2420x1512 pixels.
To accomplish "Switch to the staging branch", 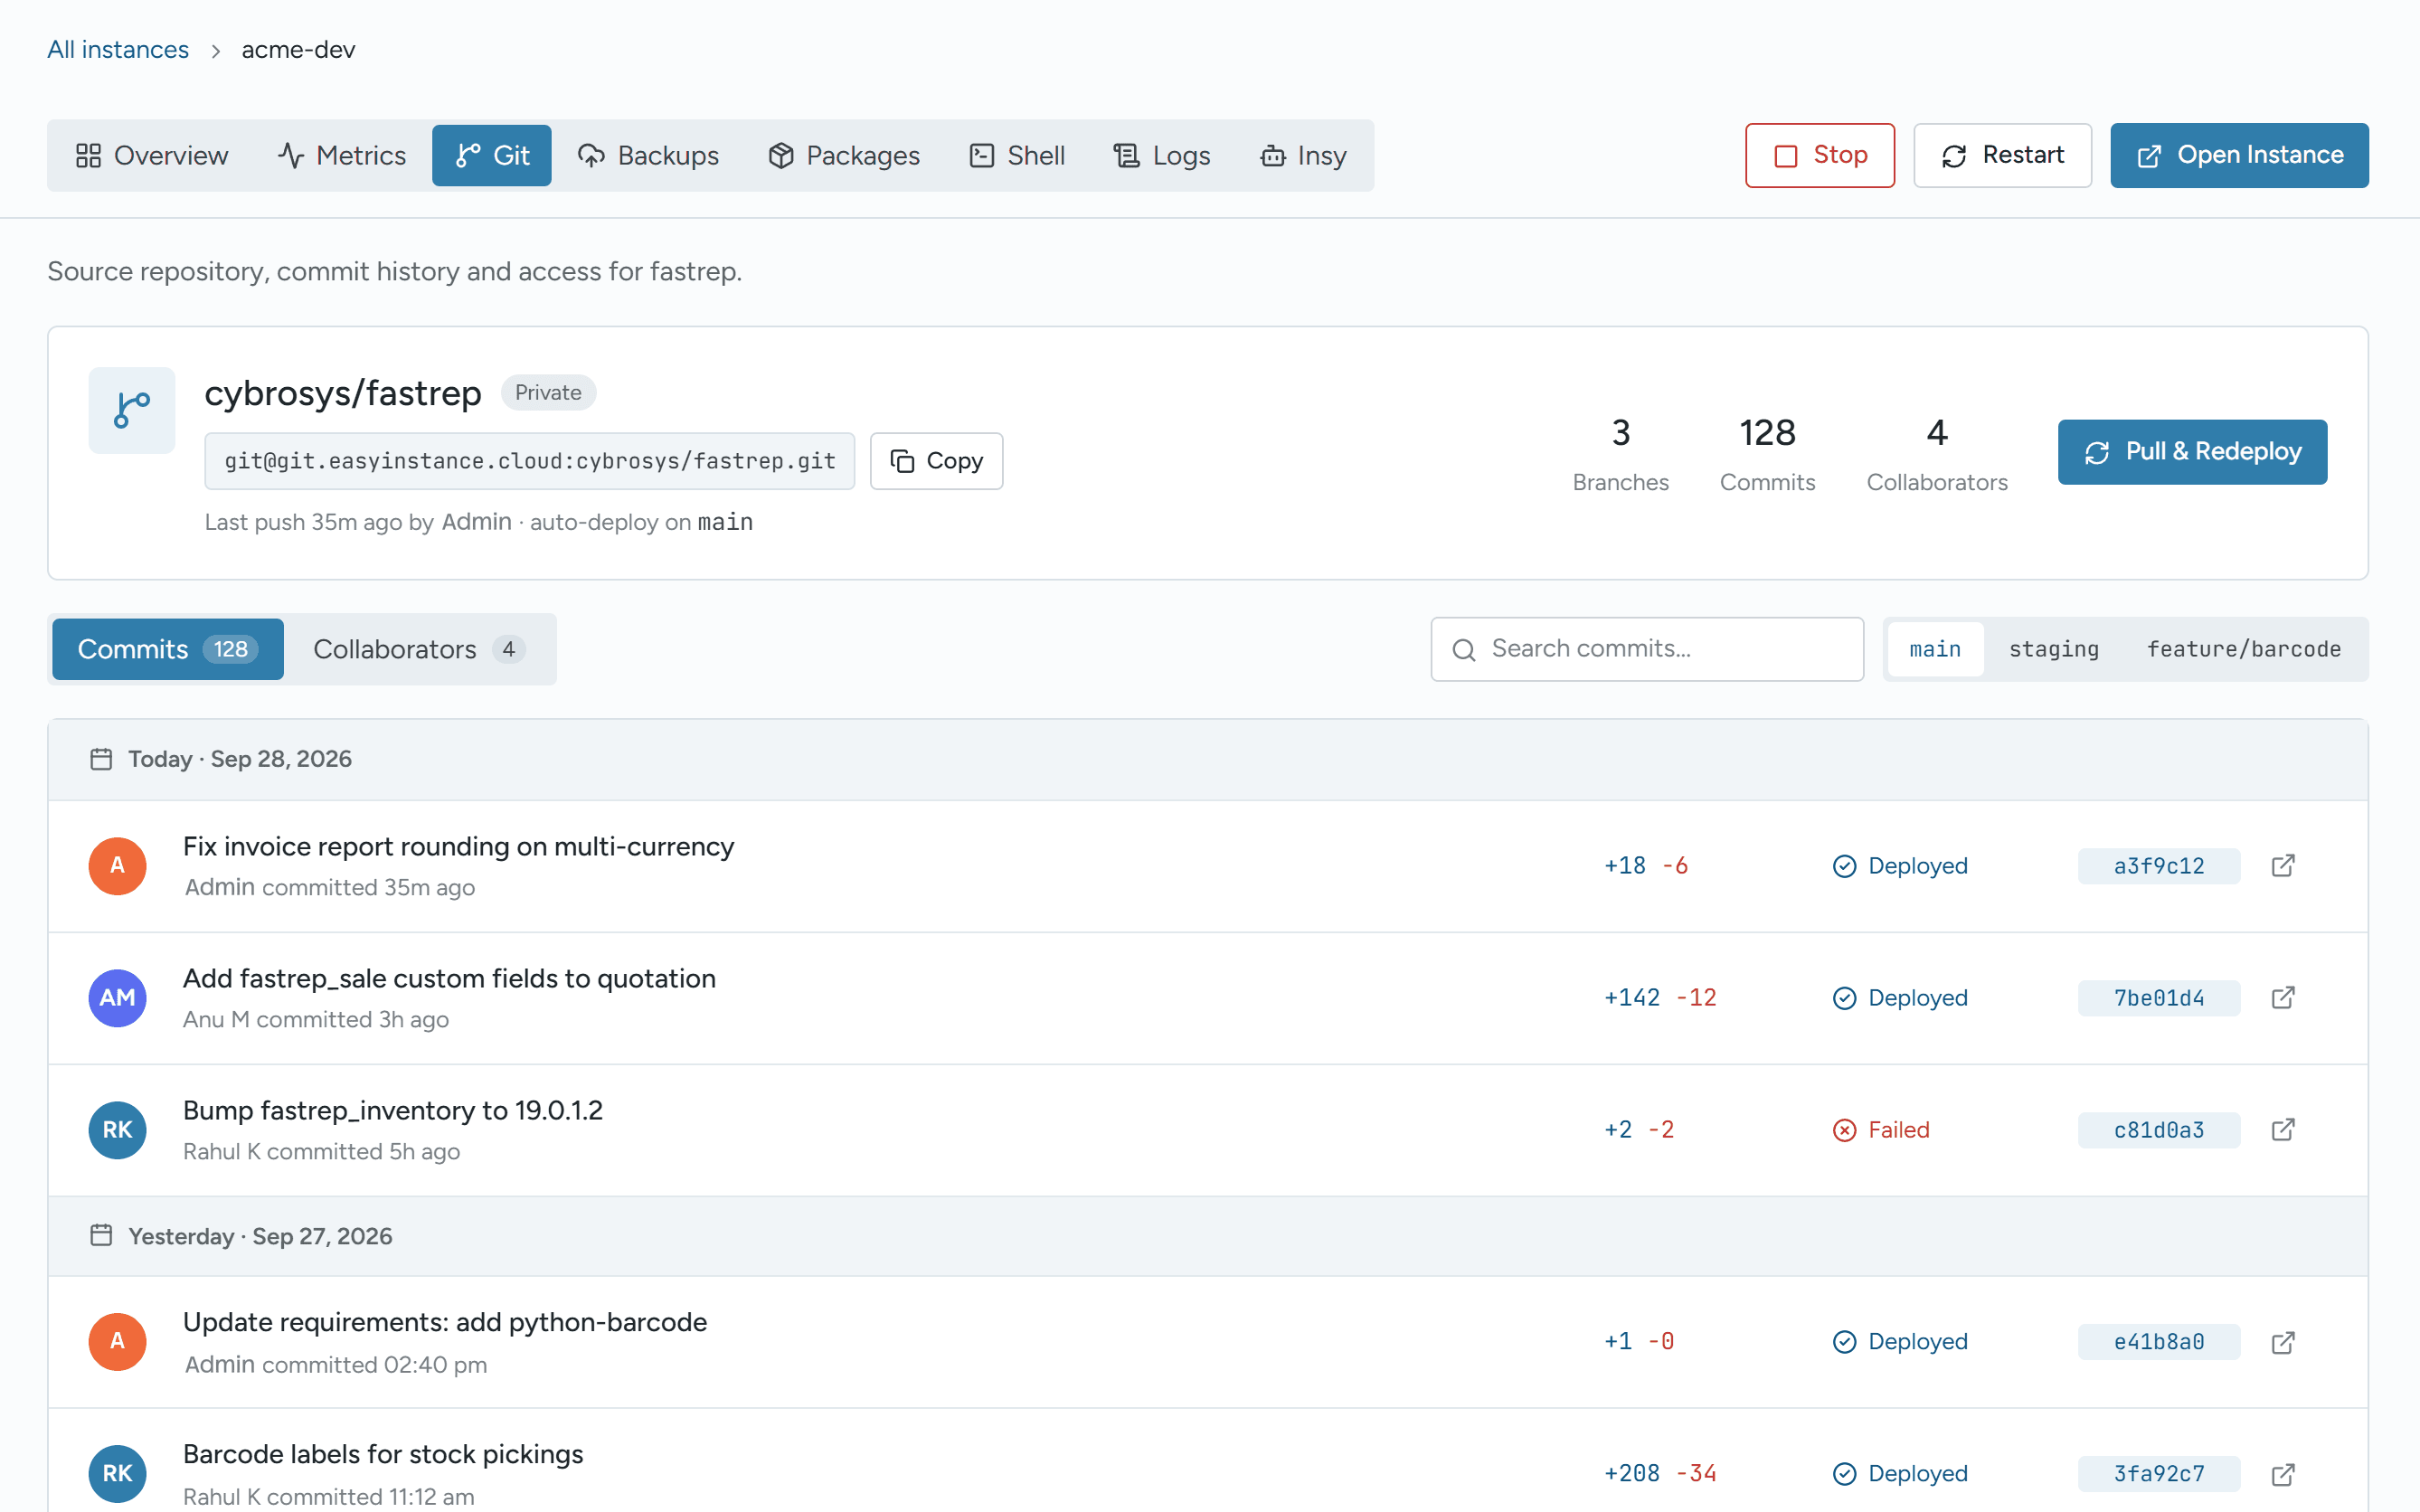I will click(x=2053, y=649).
